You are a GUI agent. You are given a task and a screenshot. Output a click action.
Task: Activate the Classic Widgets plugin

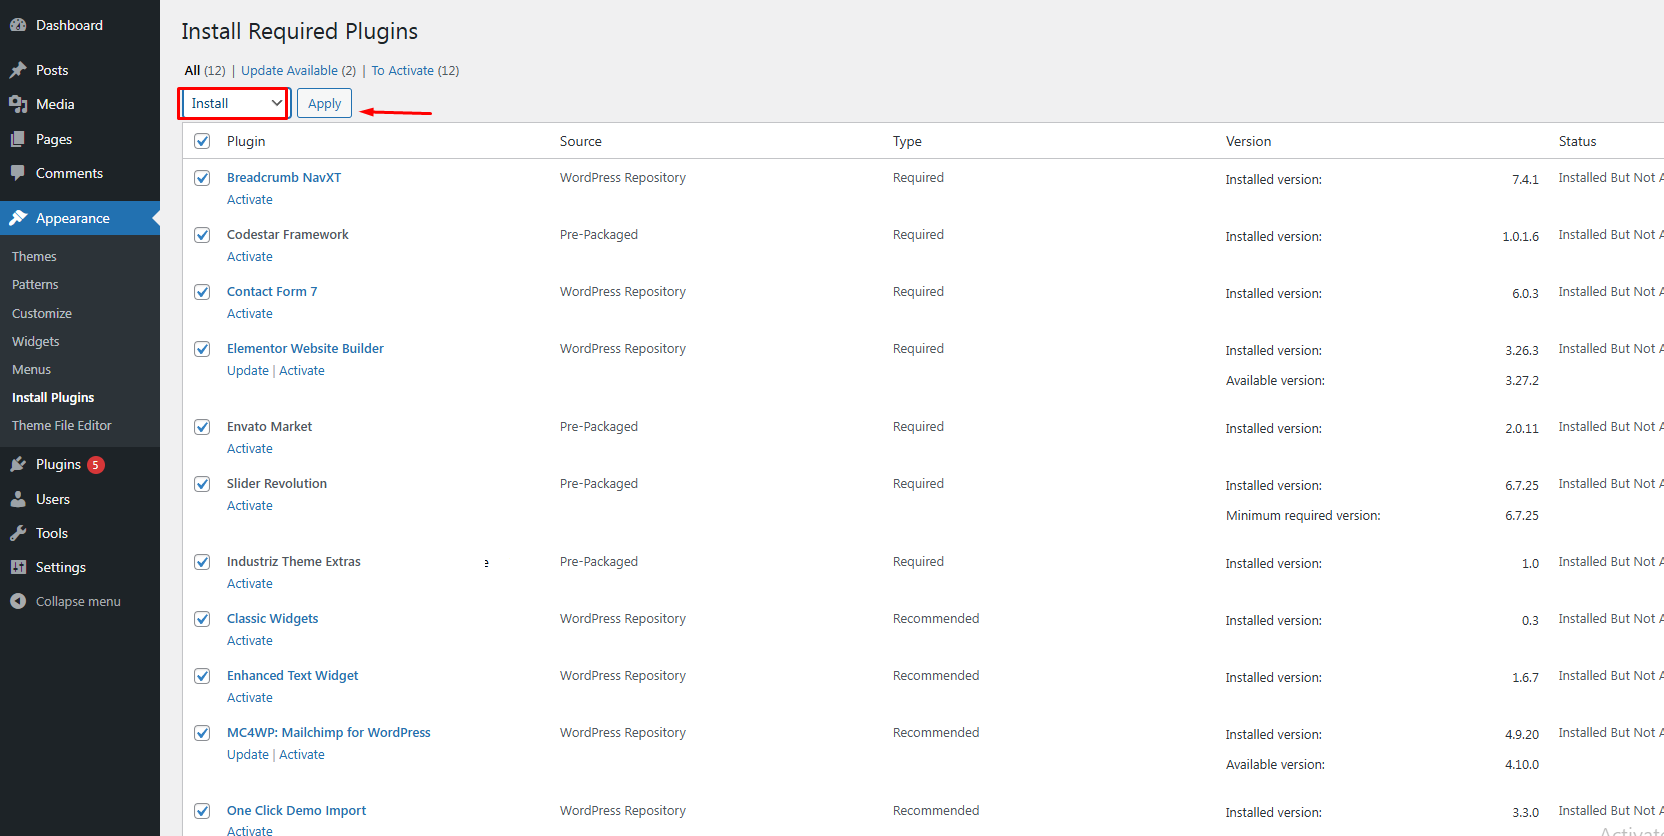click(250, 641)
